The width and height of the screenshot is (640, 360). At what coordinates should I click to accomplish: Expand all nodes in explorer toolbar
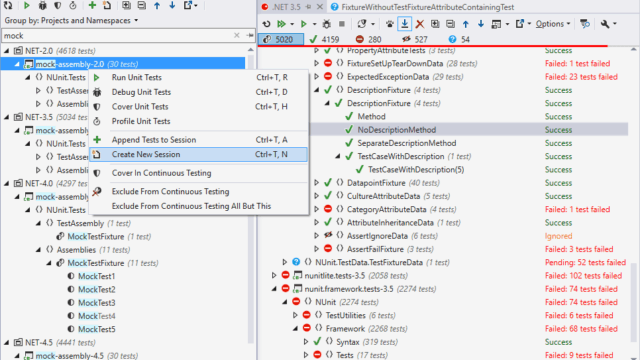[127, 5]
